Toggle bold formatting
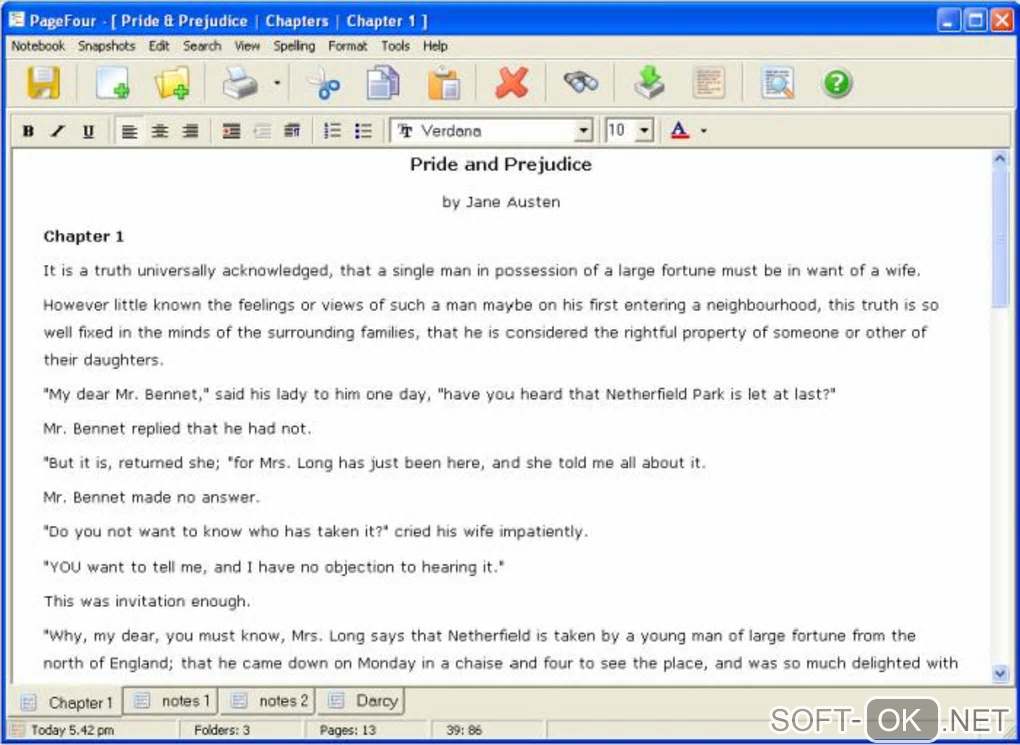The width and height of the screenshot is (1020, 745). tap(28, 131)
